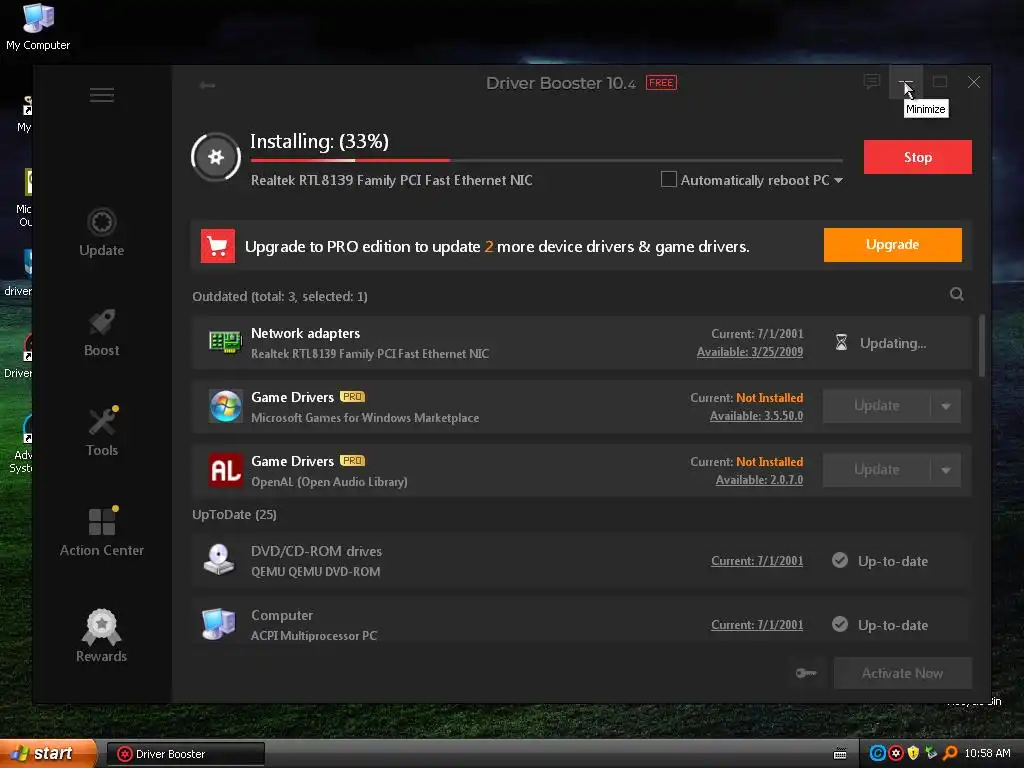The height and width of the screenshot is (768, 1024).
Task: Click 'Outdated (total: 3, selected: 1)' text
Action: [280, 296]
